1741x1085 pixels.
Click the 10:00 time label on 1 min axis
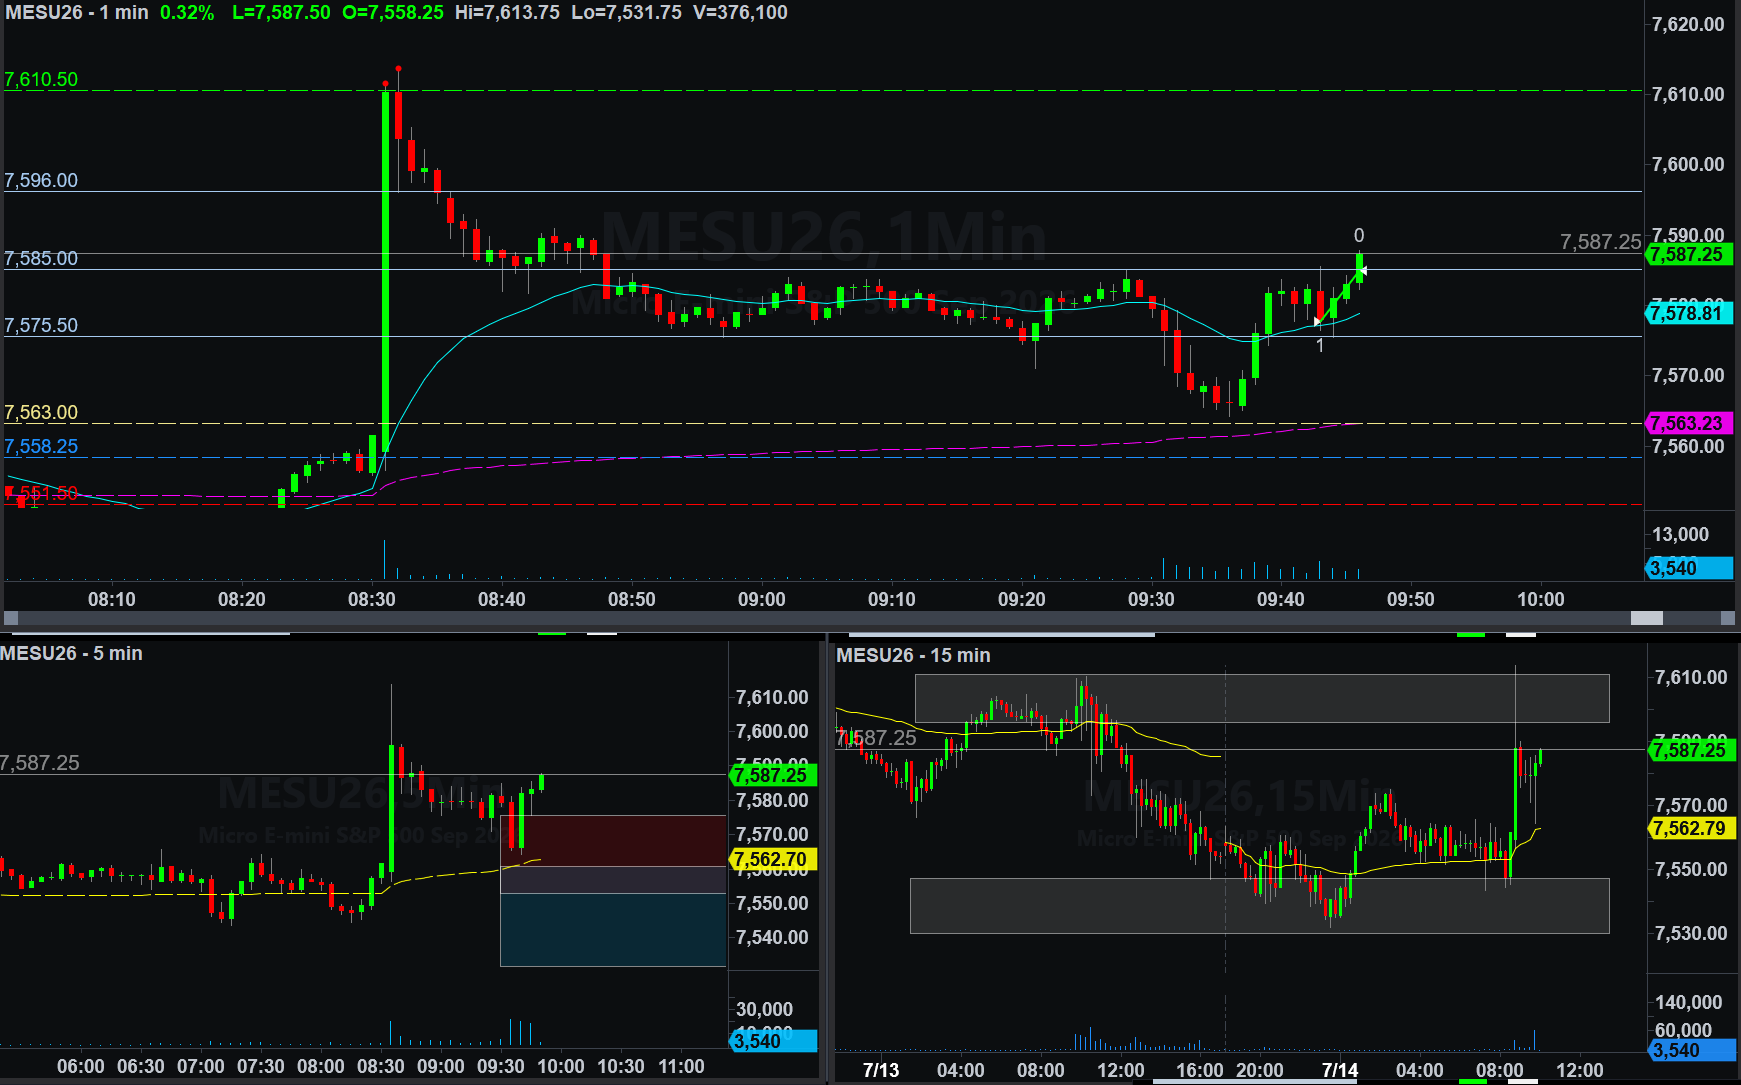click(x=1541, y=600)
